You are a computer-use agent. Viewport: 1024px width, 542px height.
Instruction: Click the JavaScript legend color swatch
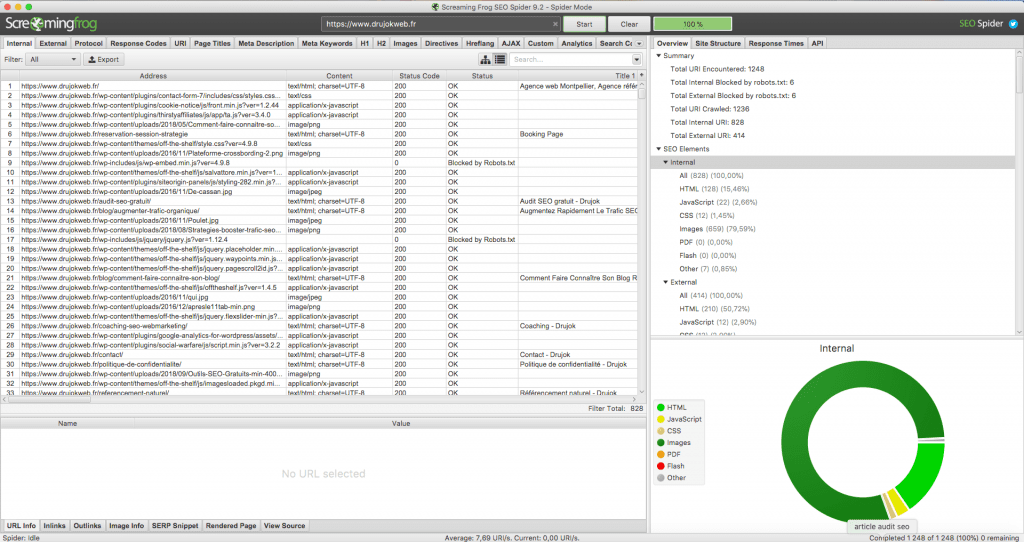point(660,419)
